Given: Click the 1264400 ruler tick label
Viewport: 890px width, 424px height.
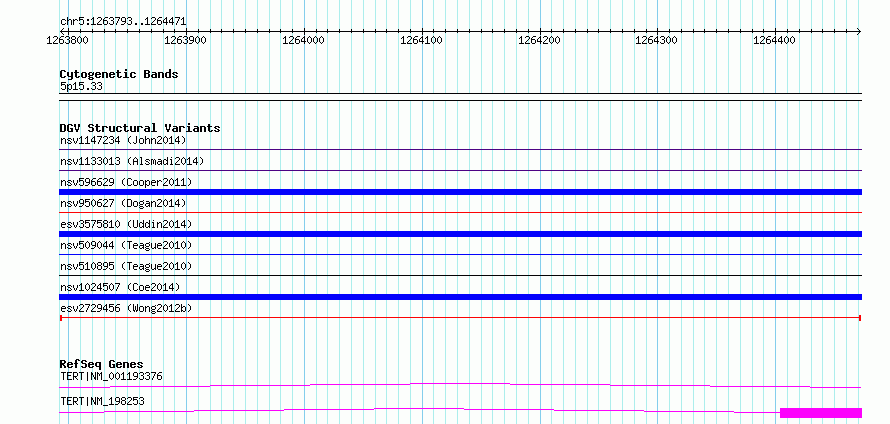Looking at the screenshot, I should click(x=775, y=40).
